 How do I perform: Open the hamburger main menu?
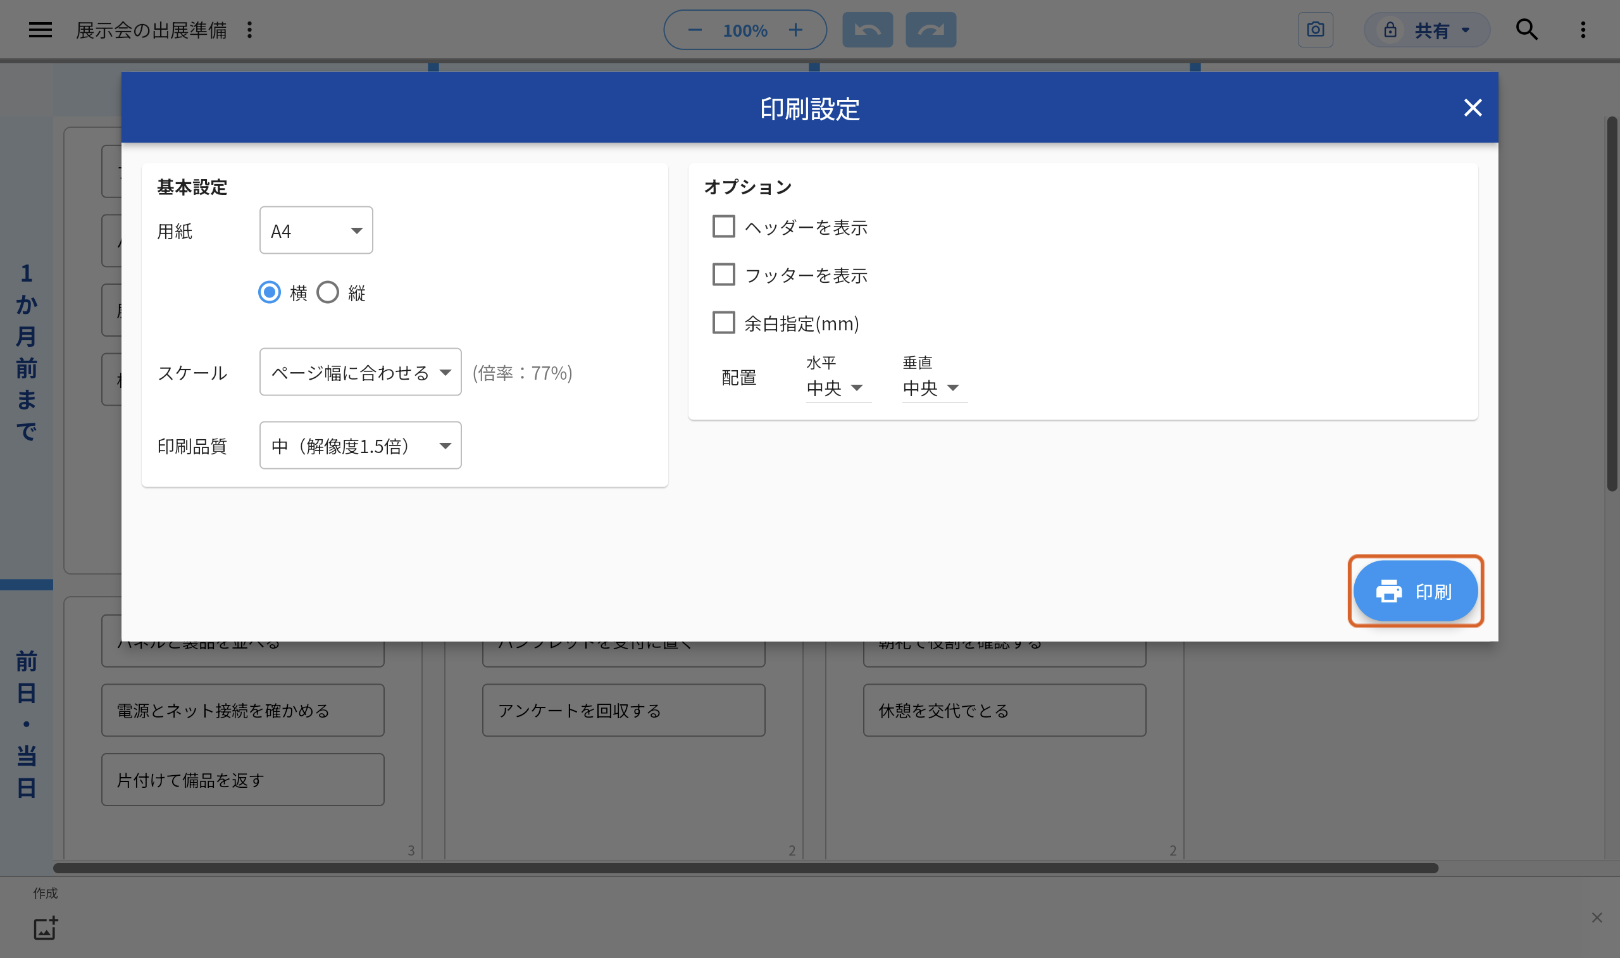[x=40, y=30]
